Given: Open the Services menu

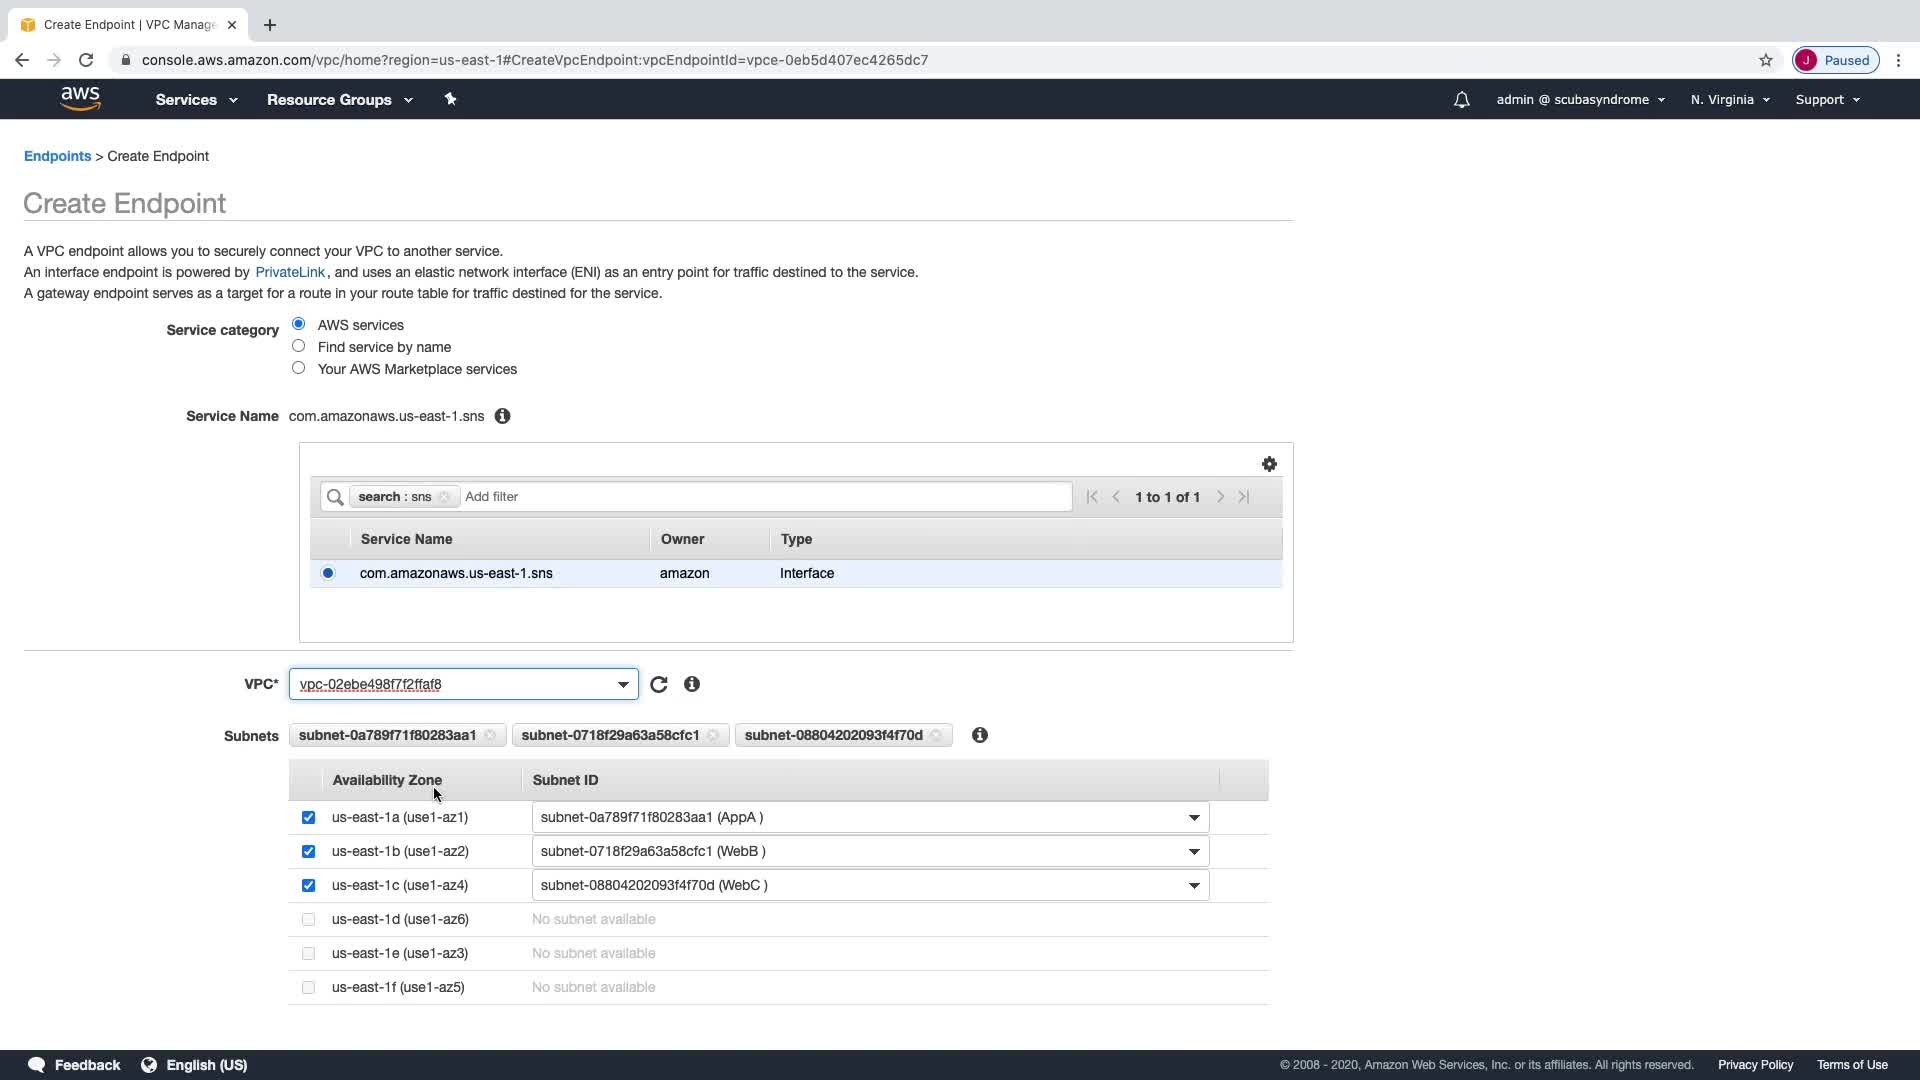Looking at the screenshot, I should pos(196,100).
